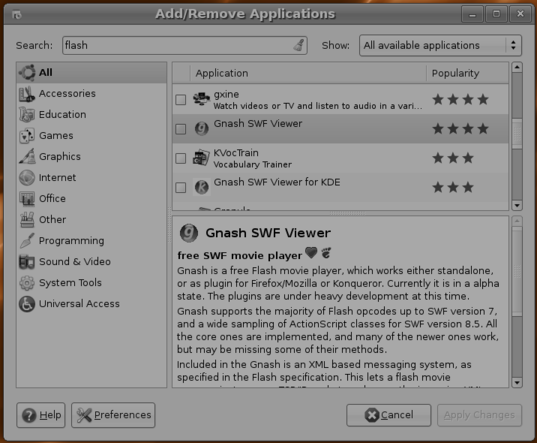This screenshot has width=537, height=443.
Task: Click the description pane scroll down arrow
Action: click(517, 382)
